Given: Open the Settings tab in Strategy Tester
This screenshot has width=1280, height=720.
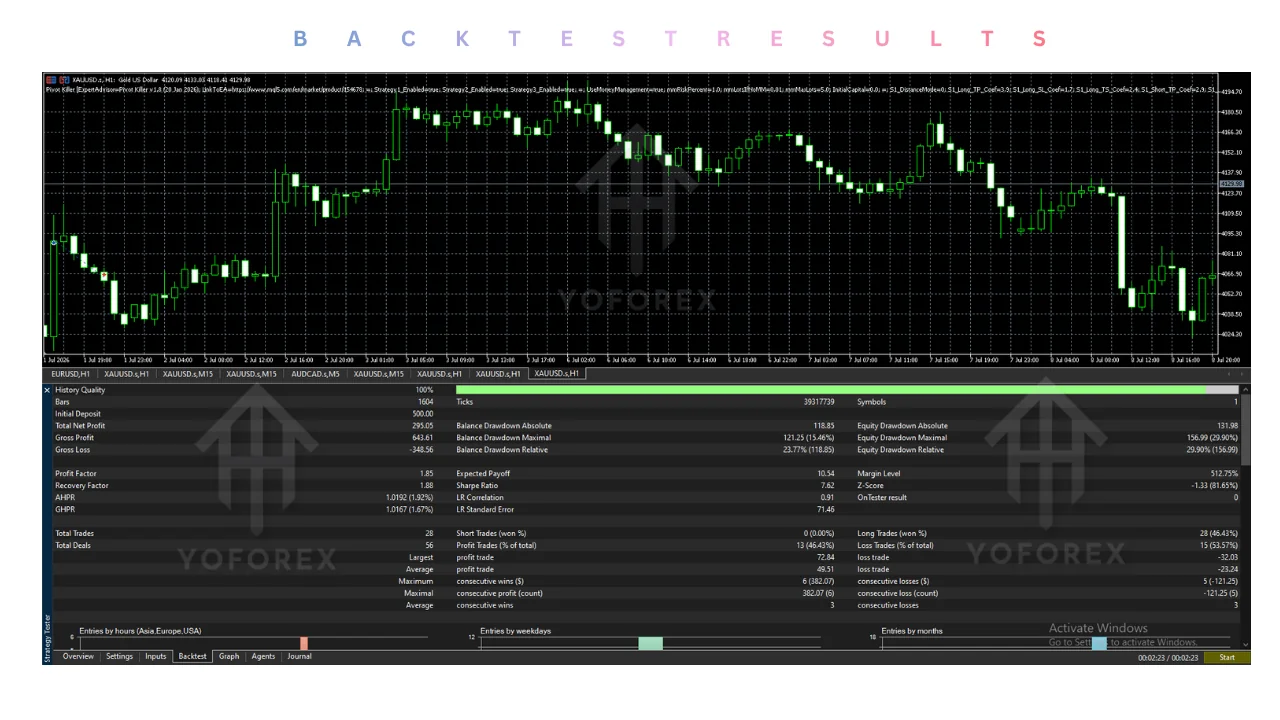Looking at the screenshot, I should (x=120, y=657).
